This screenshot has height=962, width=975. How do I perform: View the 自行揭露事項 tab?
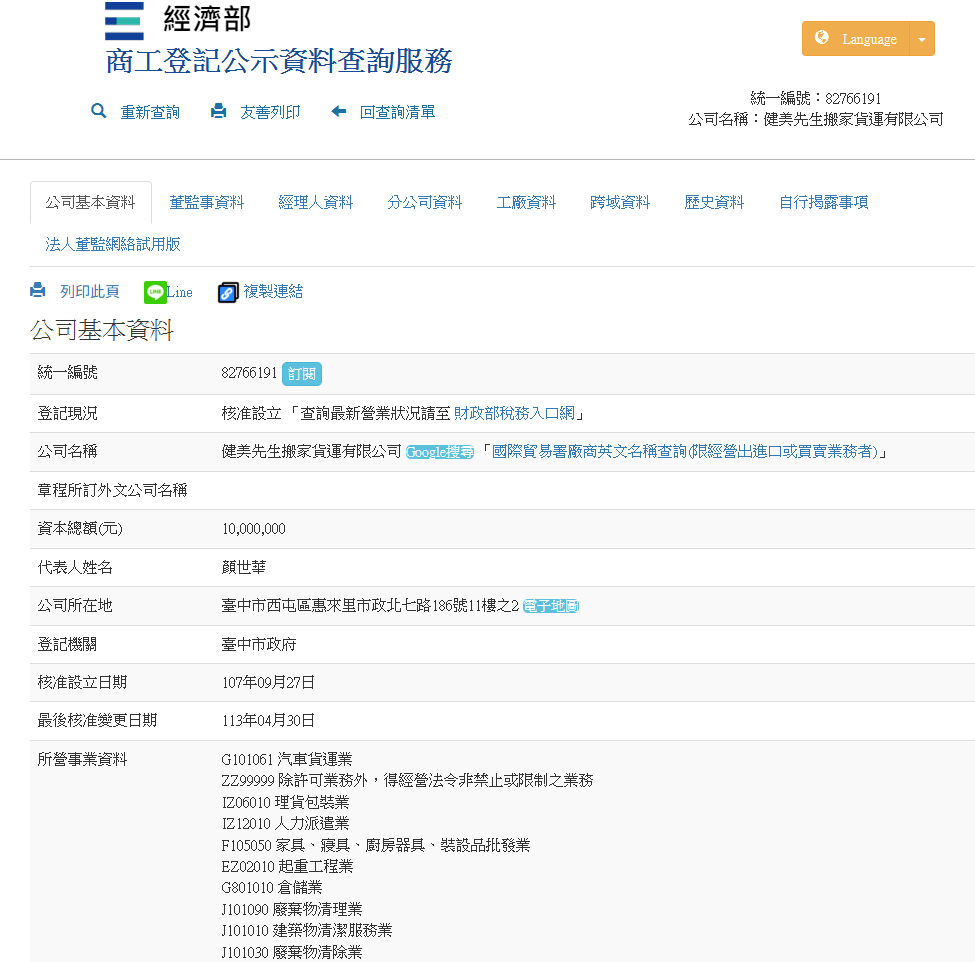(x=823, y=202)
